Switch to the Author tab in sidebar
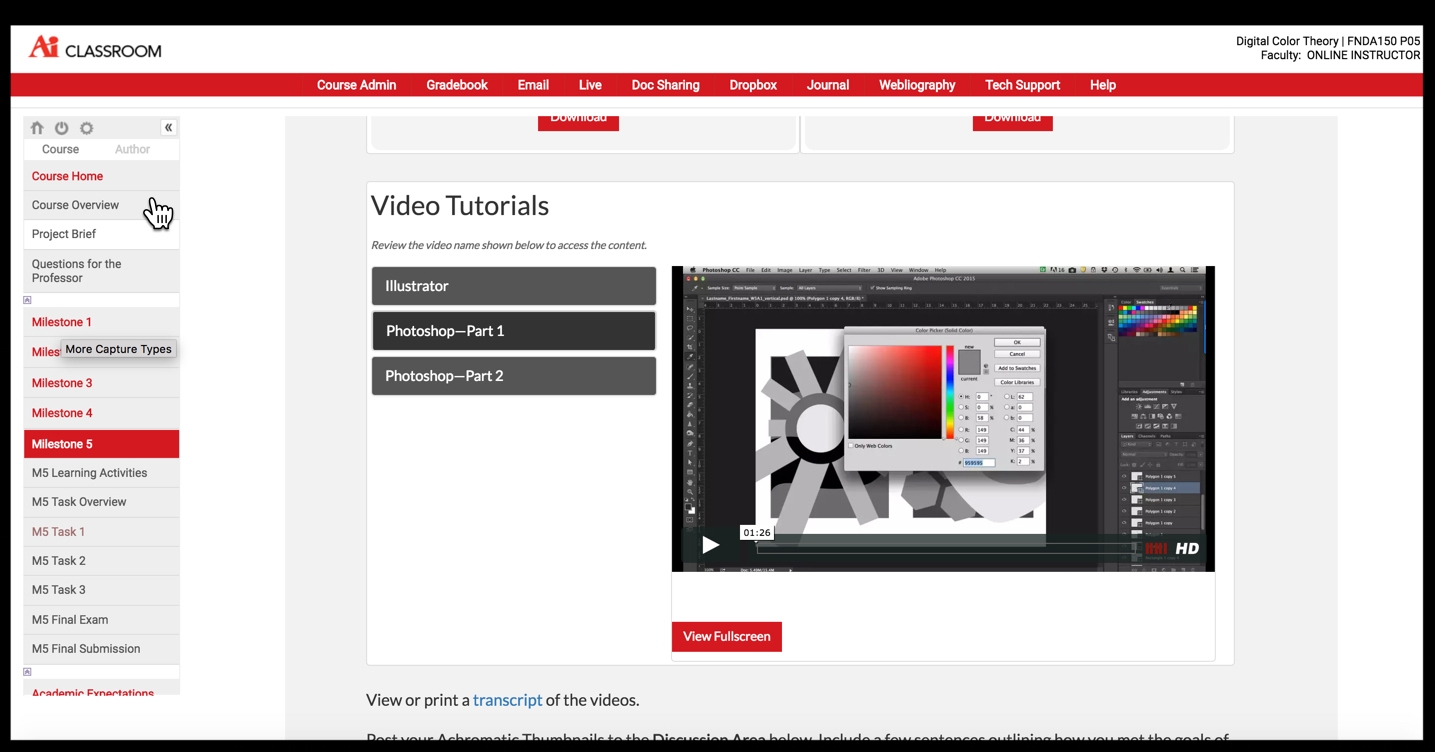 (132, 149)
